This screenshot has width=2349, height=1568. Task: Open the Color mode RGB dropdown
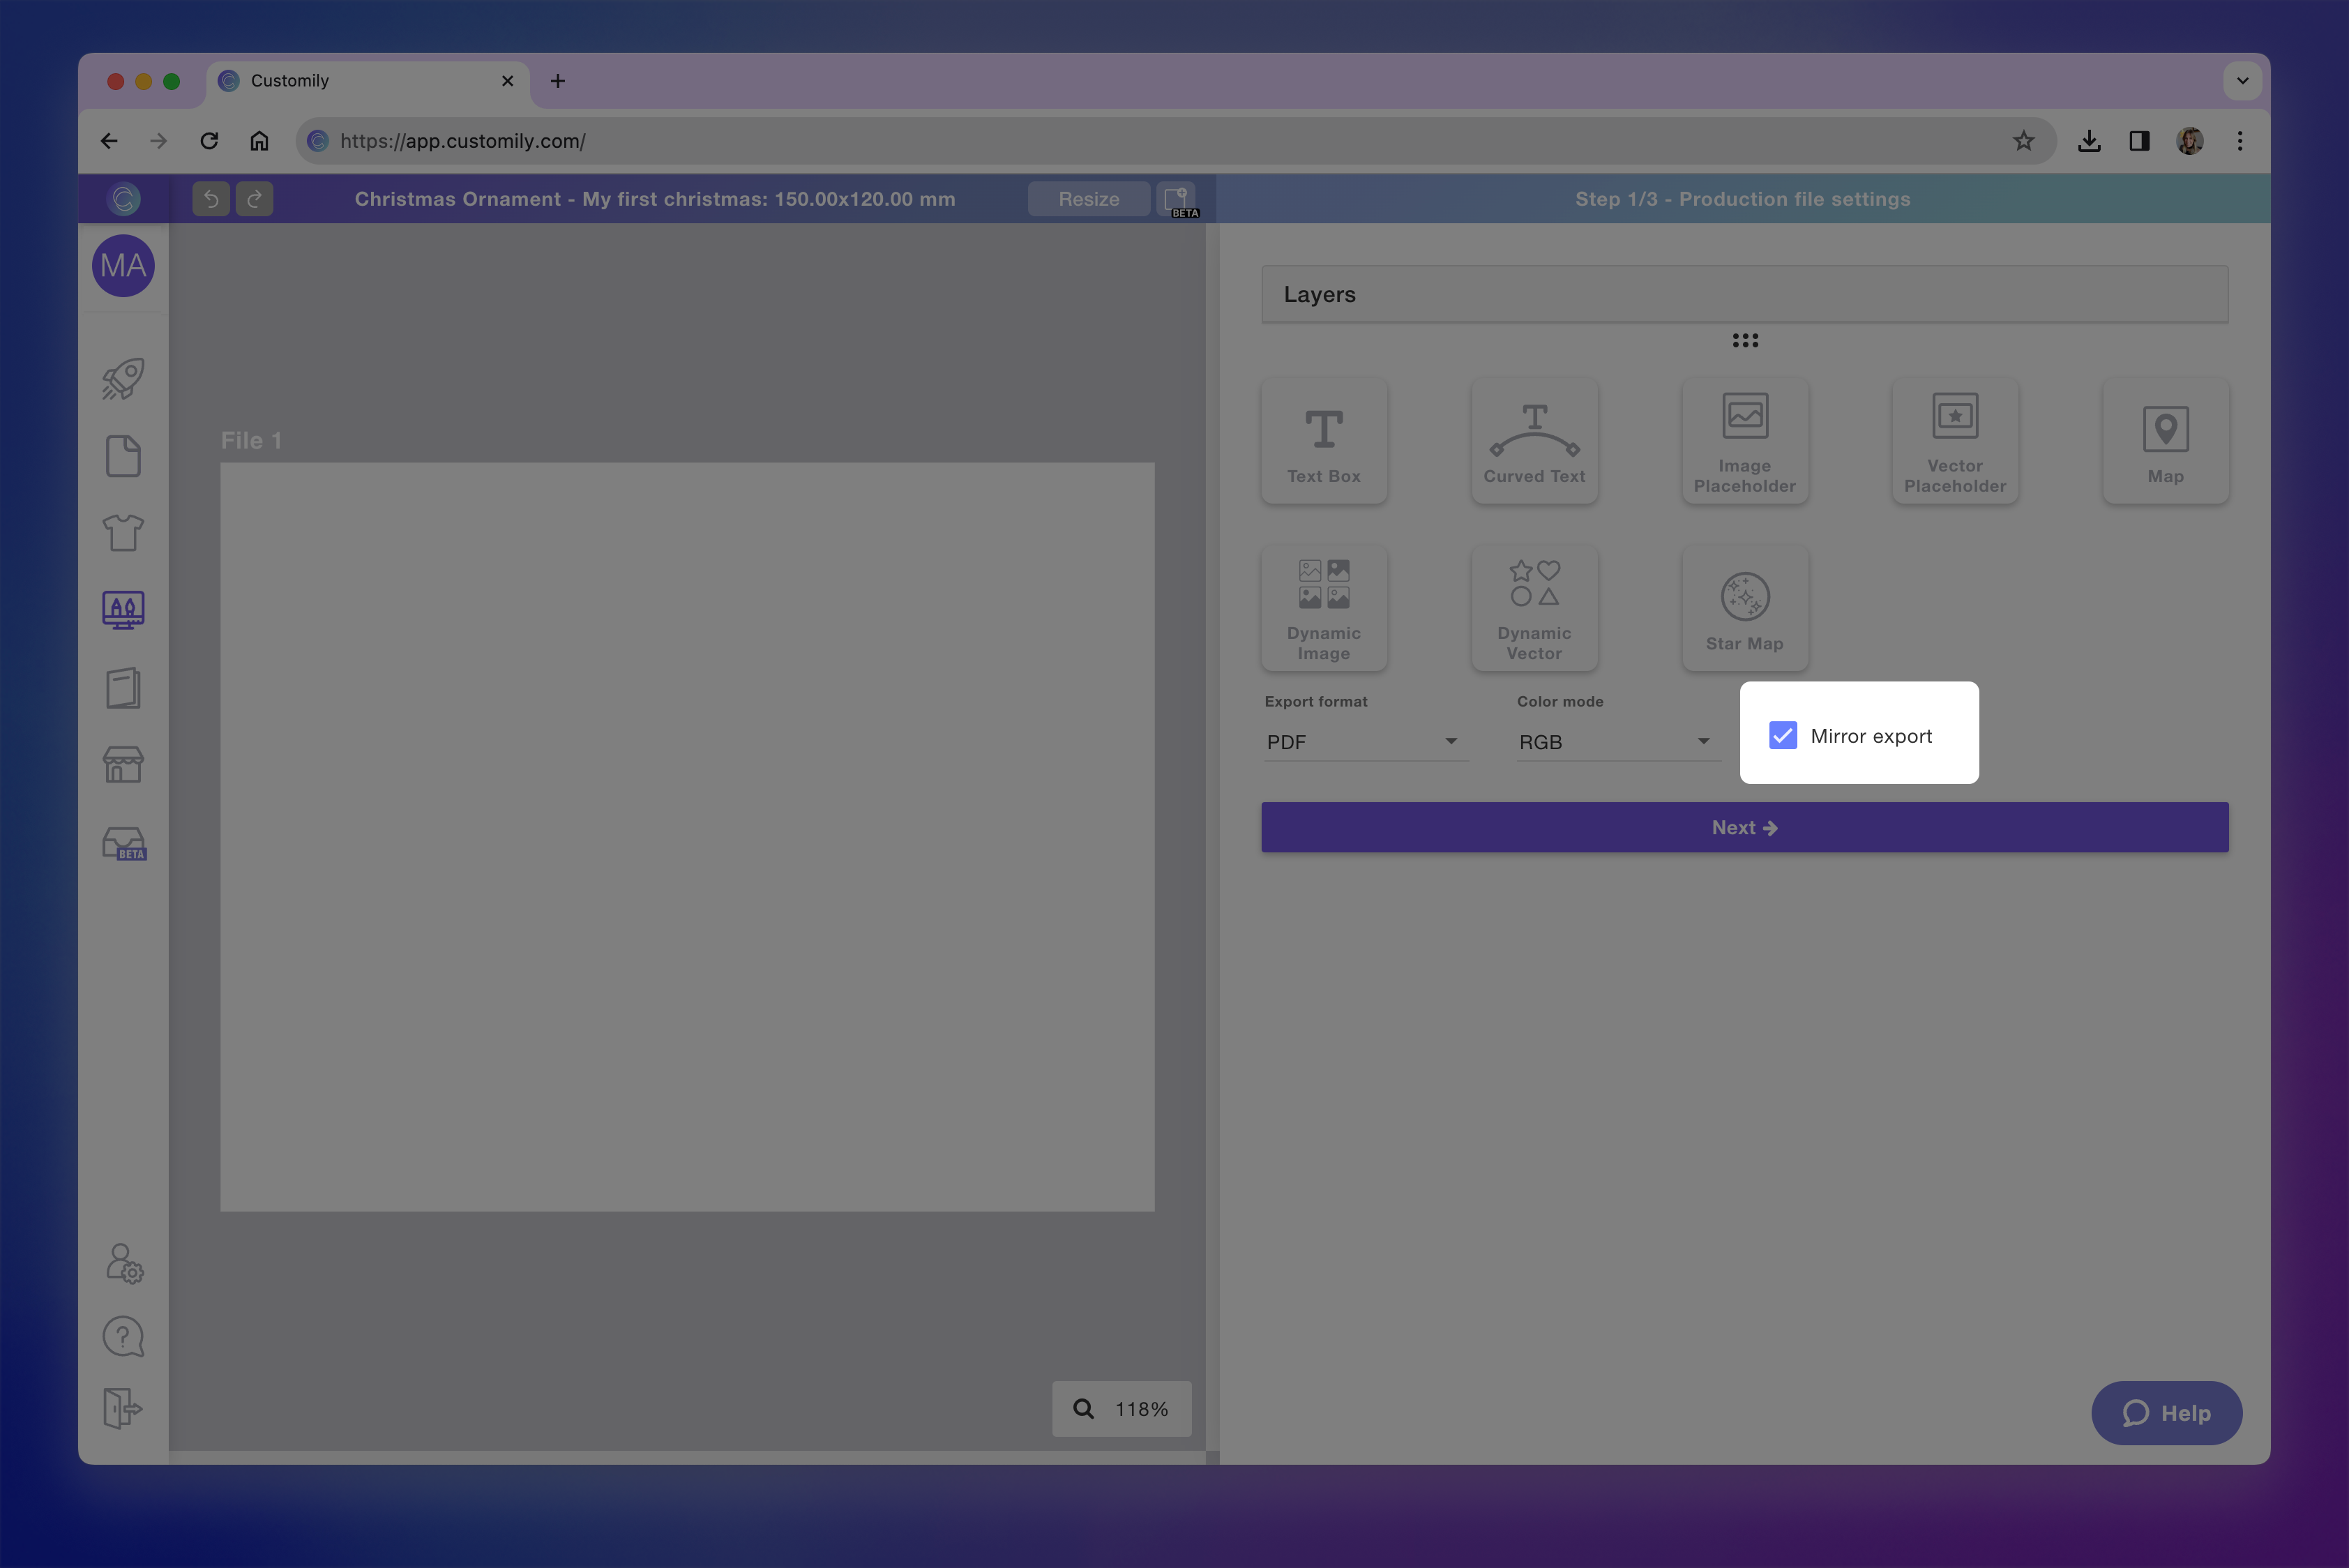pyautogui.click(x=1615, y=742)
